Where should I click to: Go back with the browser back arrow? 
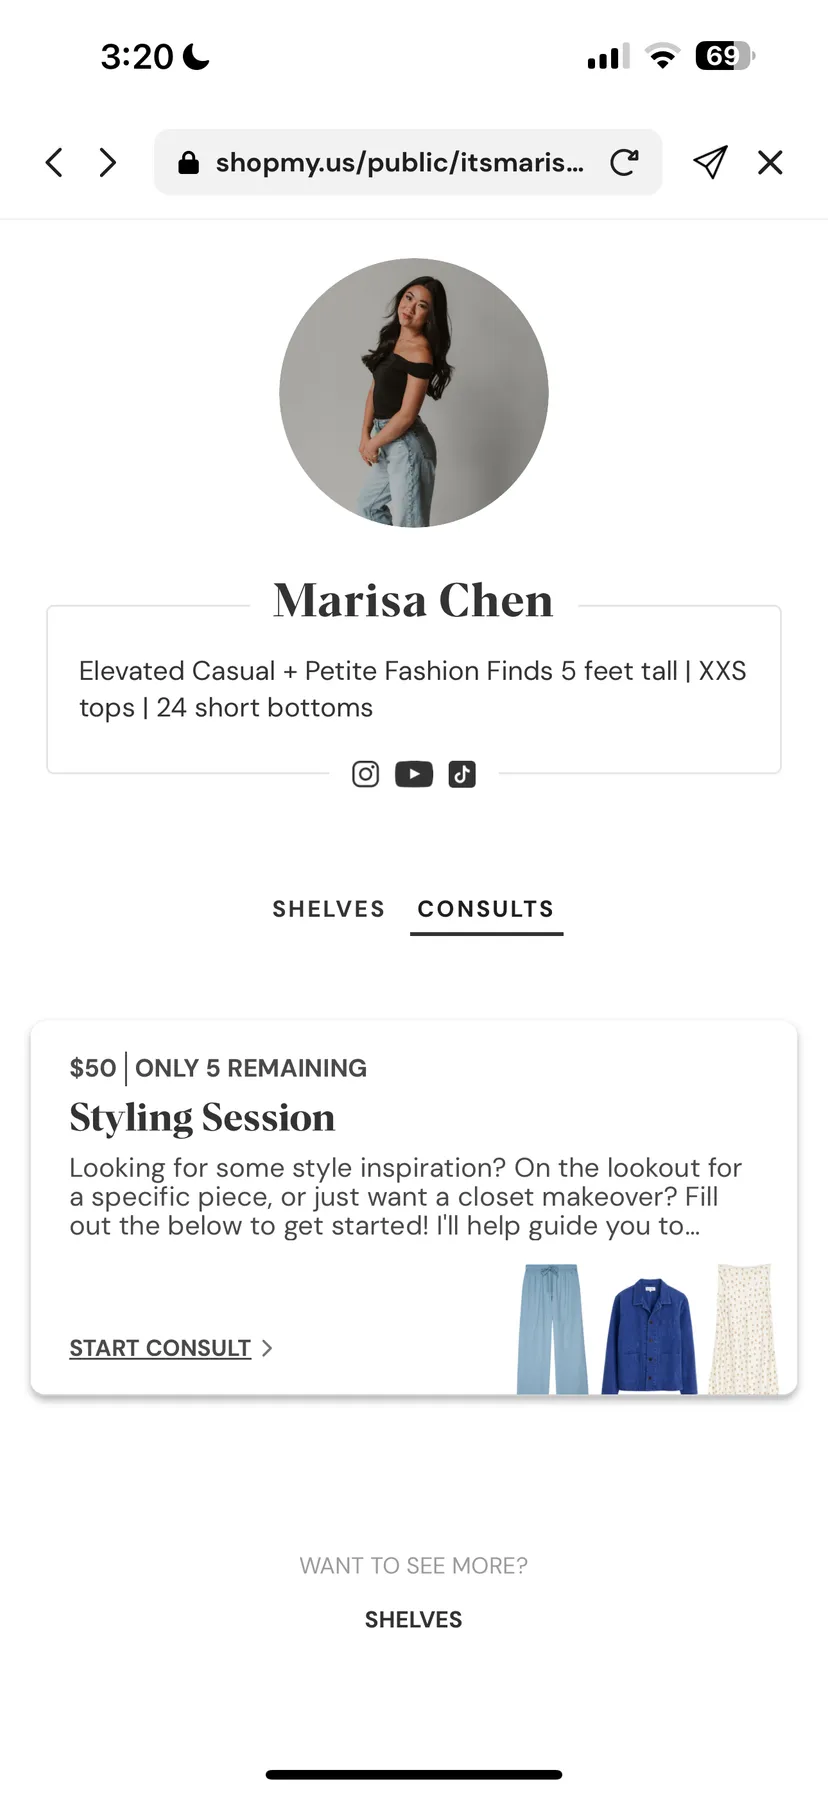click(55, 162)
